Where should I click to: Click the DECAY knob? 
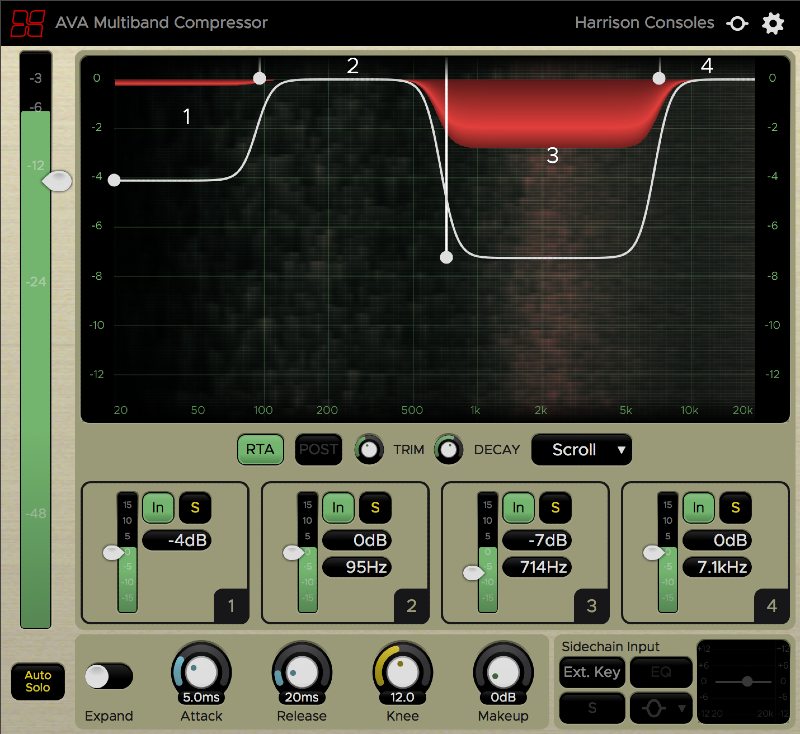coord(447,450)
